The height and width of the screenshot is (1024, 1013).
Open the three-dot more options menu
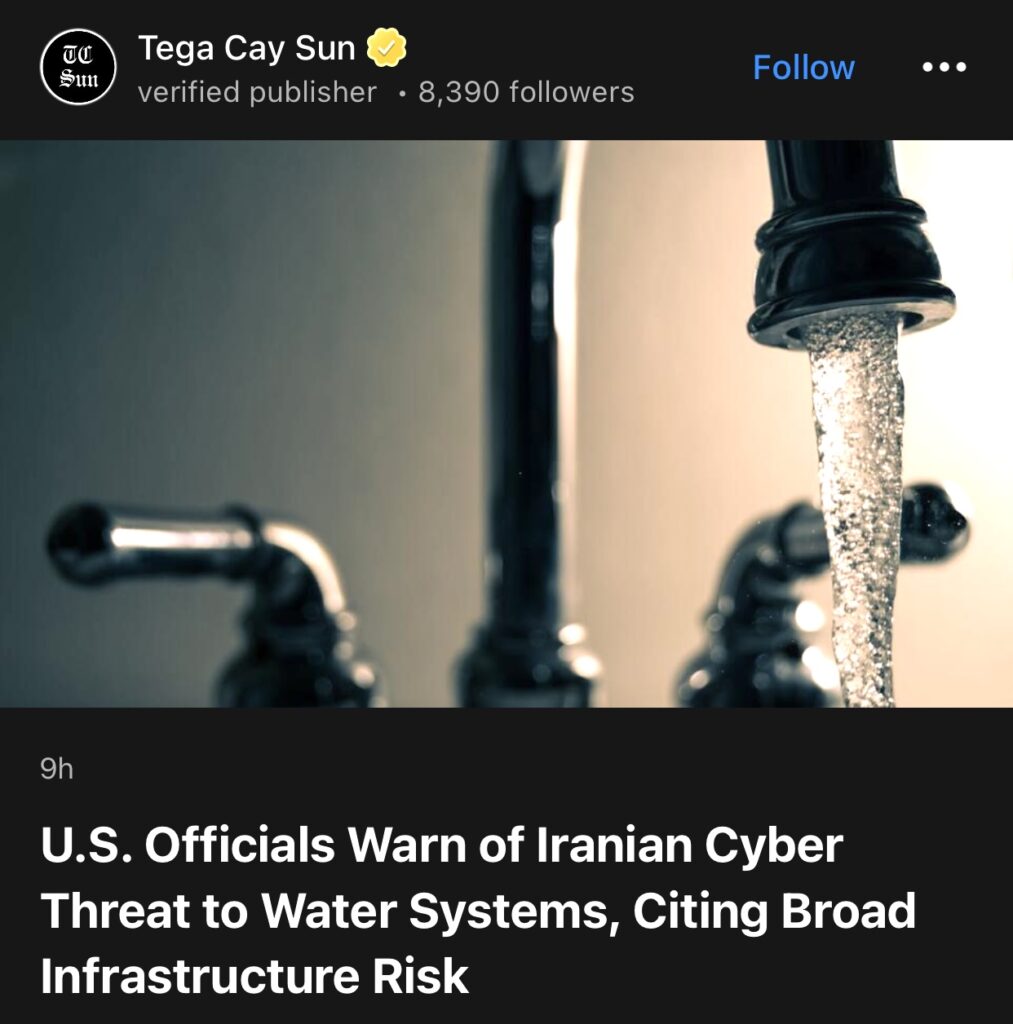[x=944, y=67]
